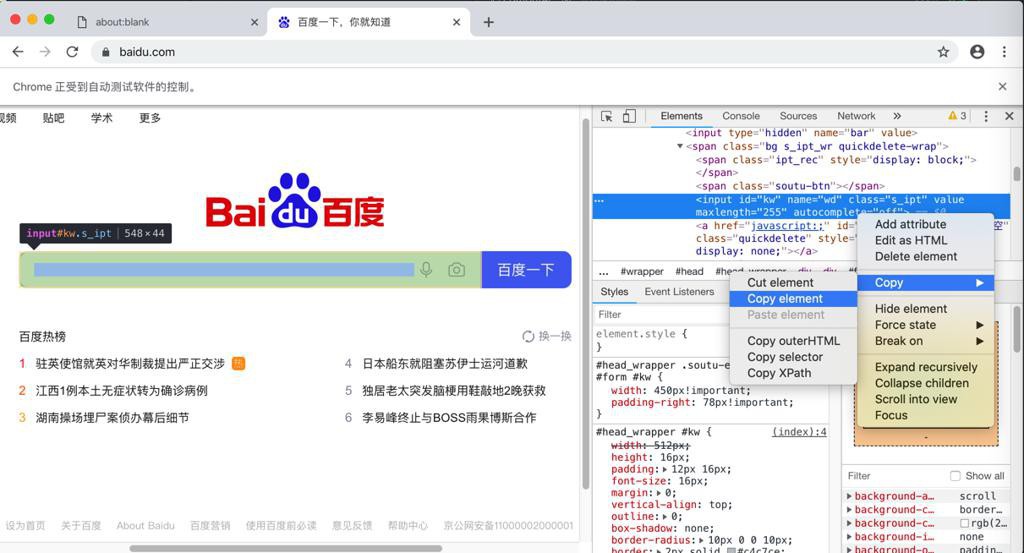1024x553 pixels.
Task: Select Copy outerHTML
Action: [793, 341]
